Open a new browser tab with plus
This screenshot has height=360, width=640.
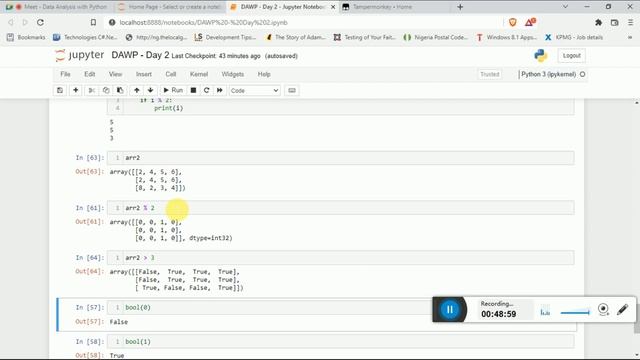tap(460, 7)
